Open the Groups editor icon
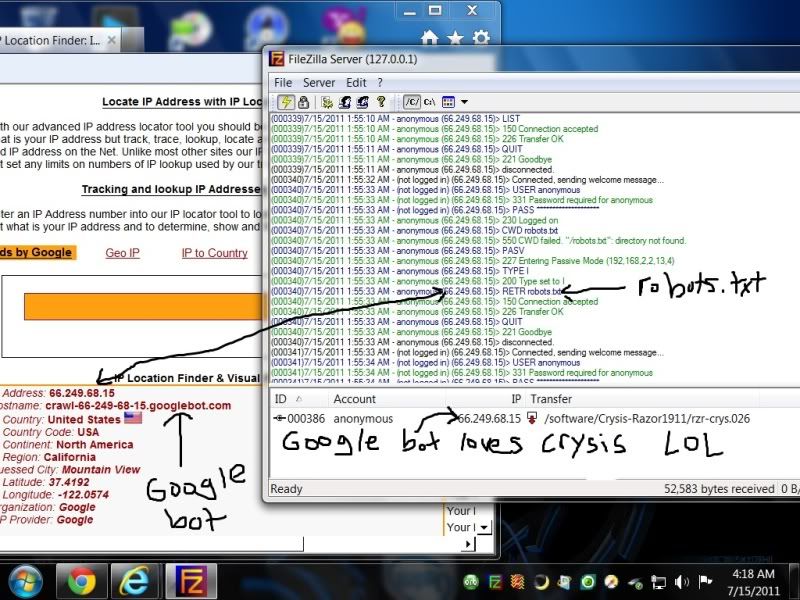 (363, 103)
